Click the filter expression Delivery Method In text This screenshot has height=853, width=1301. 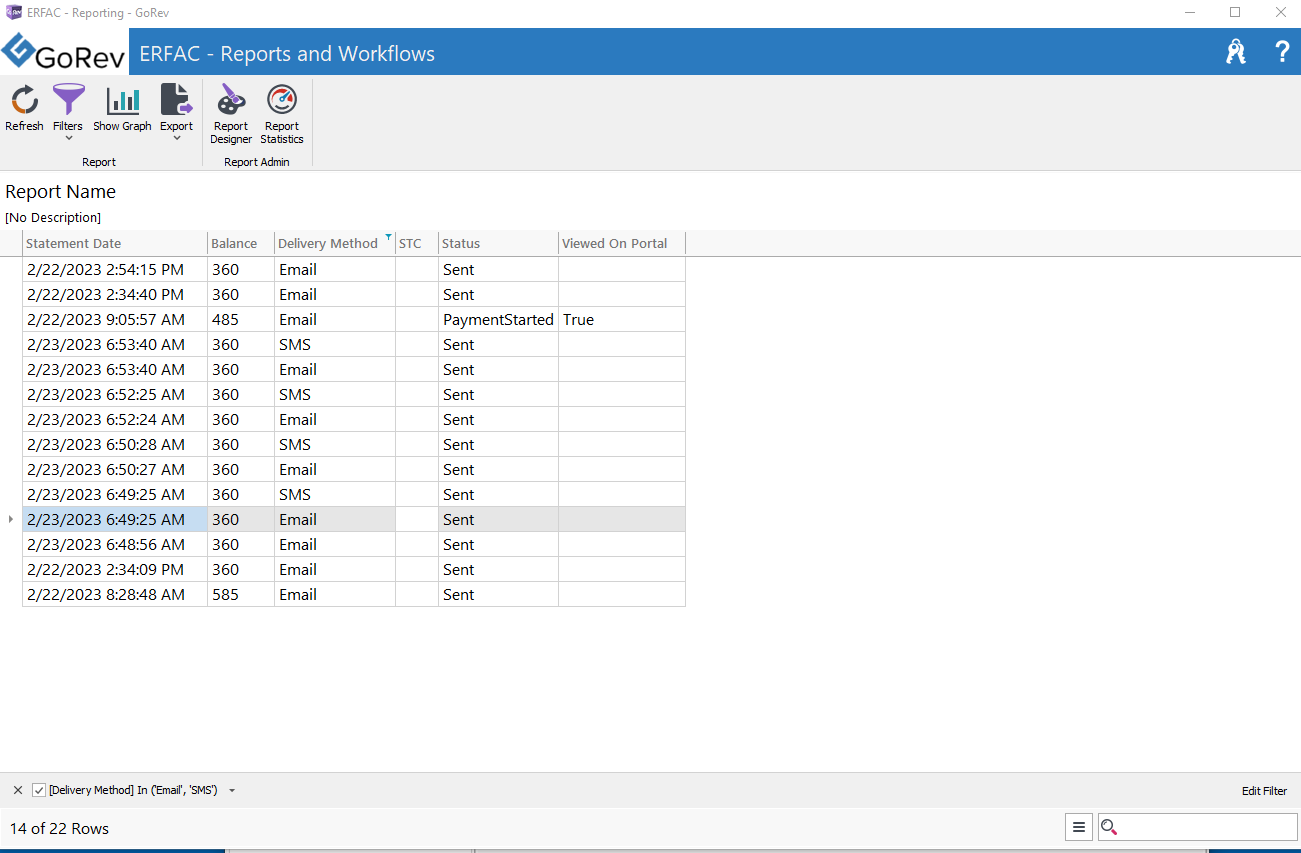[x=133, y=790]
